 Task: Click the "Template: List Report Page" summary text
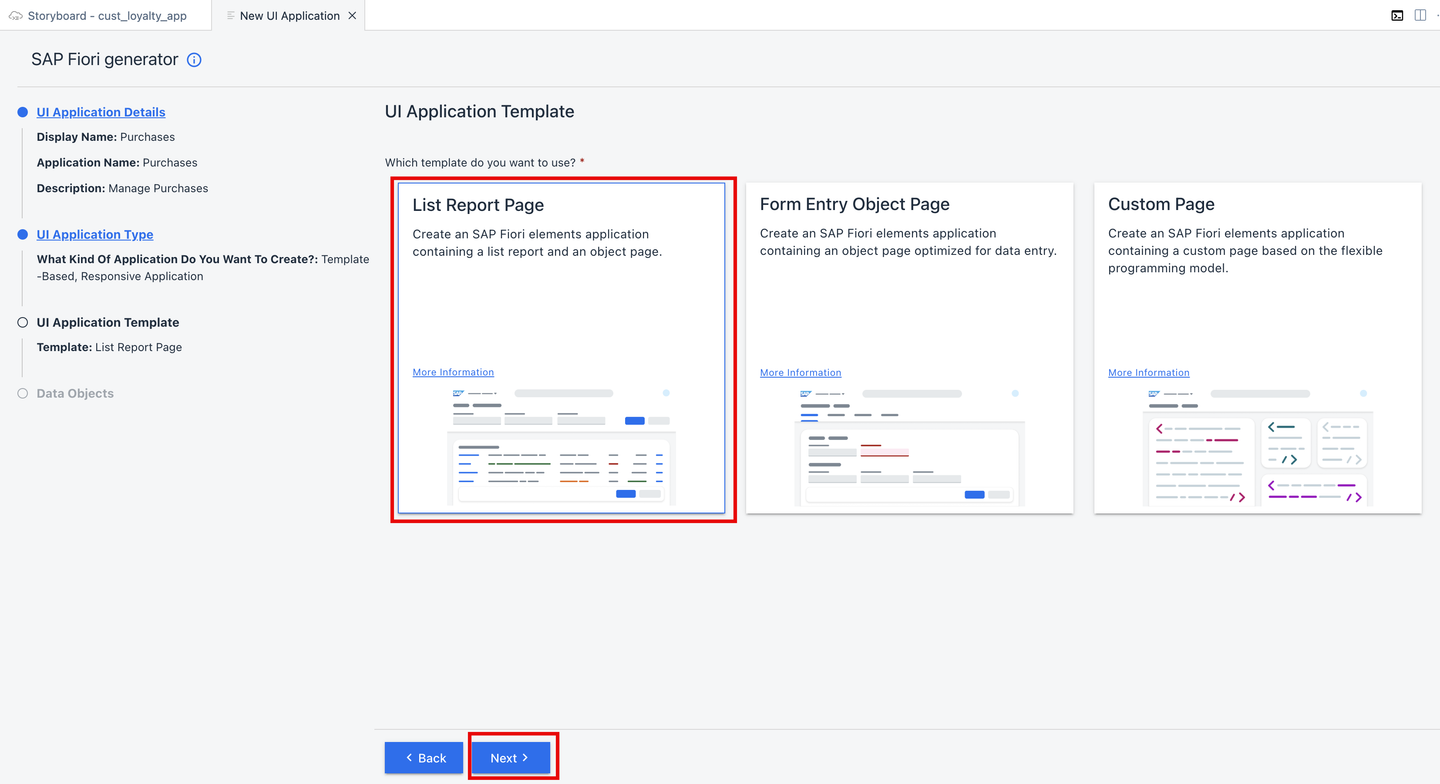[x=110, y=347]
